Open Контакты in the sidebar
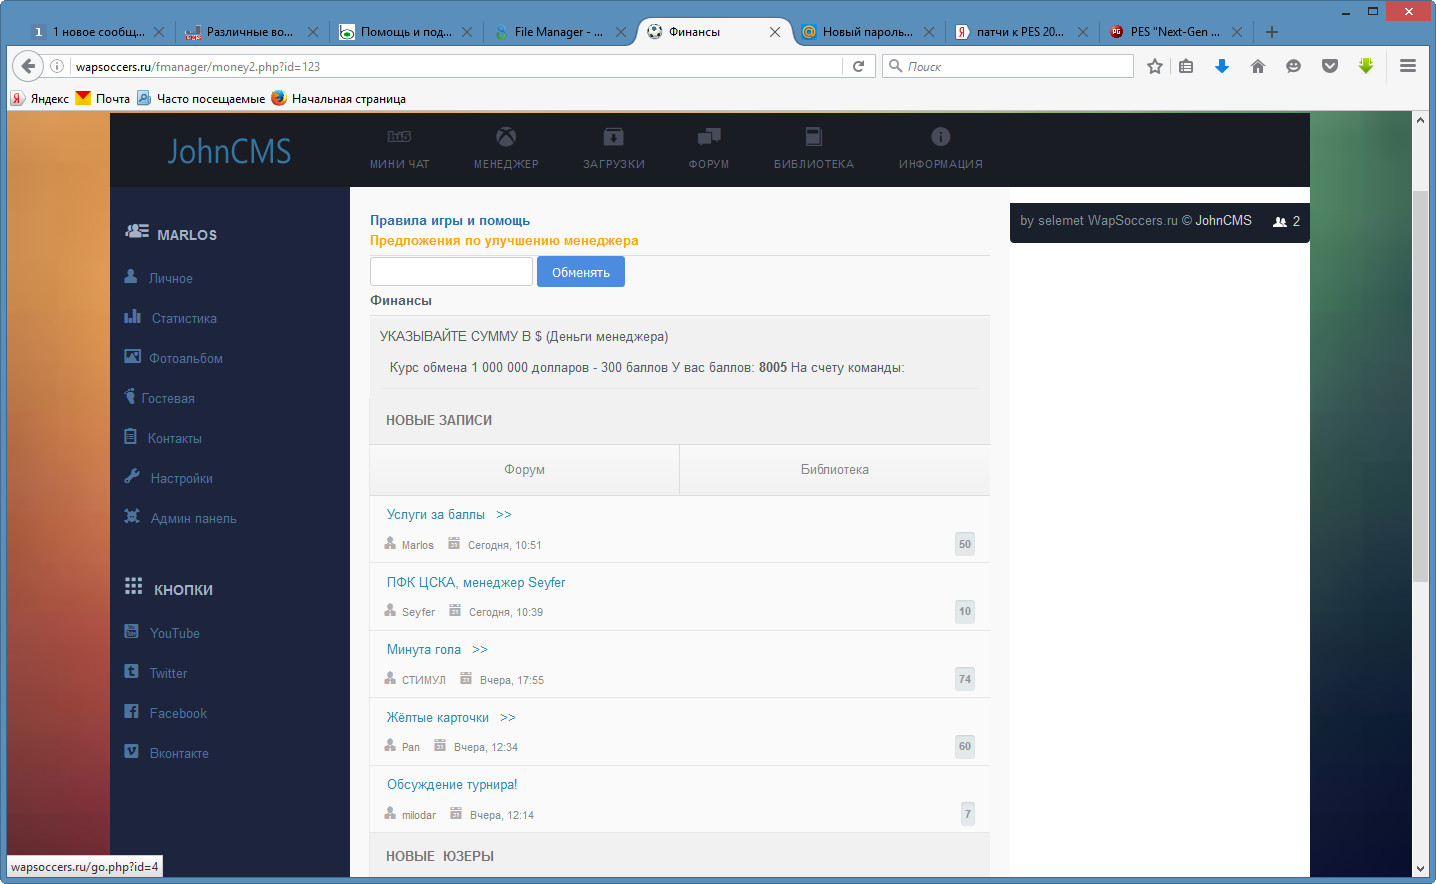 (174, 438)
